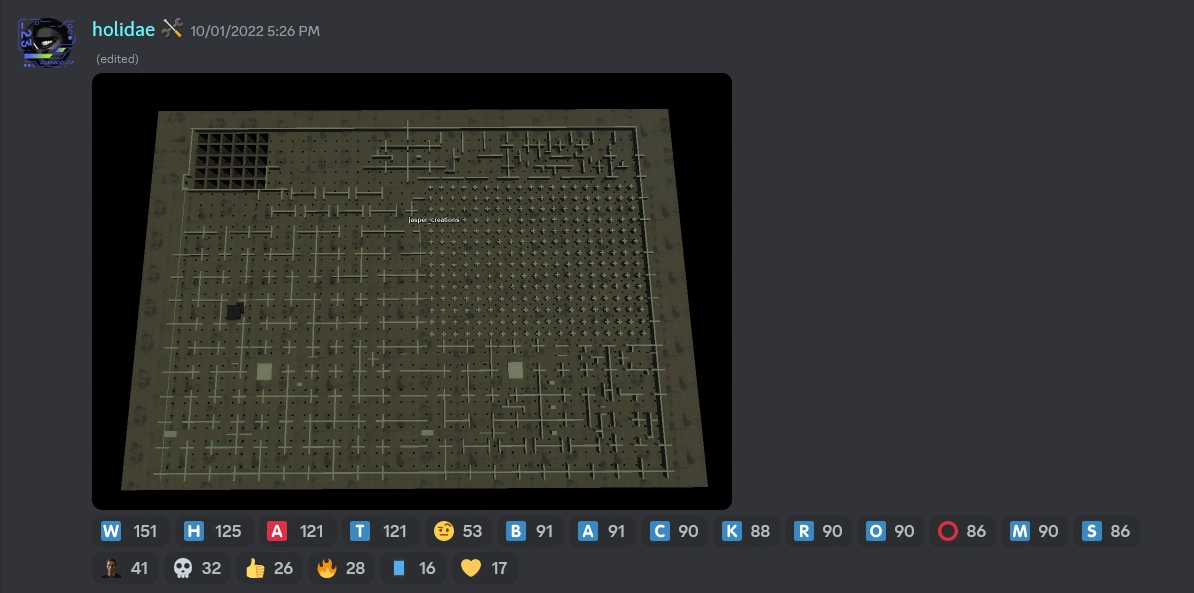Add the fire reaction
1194x593 pixels.
click(x=341, y=568)
